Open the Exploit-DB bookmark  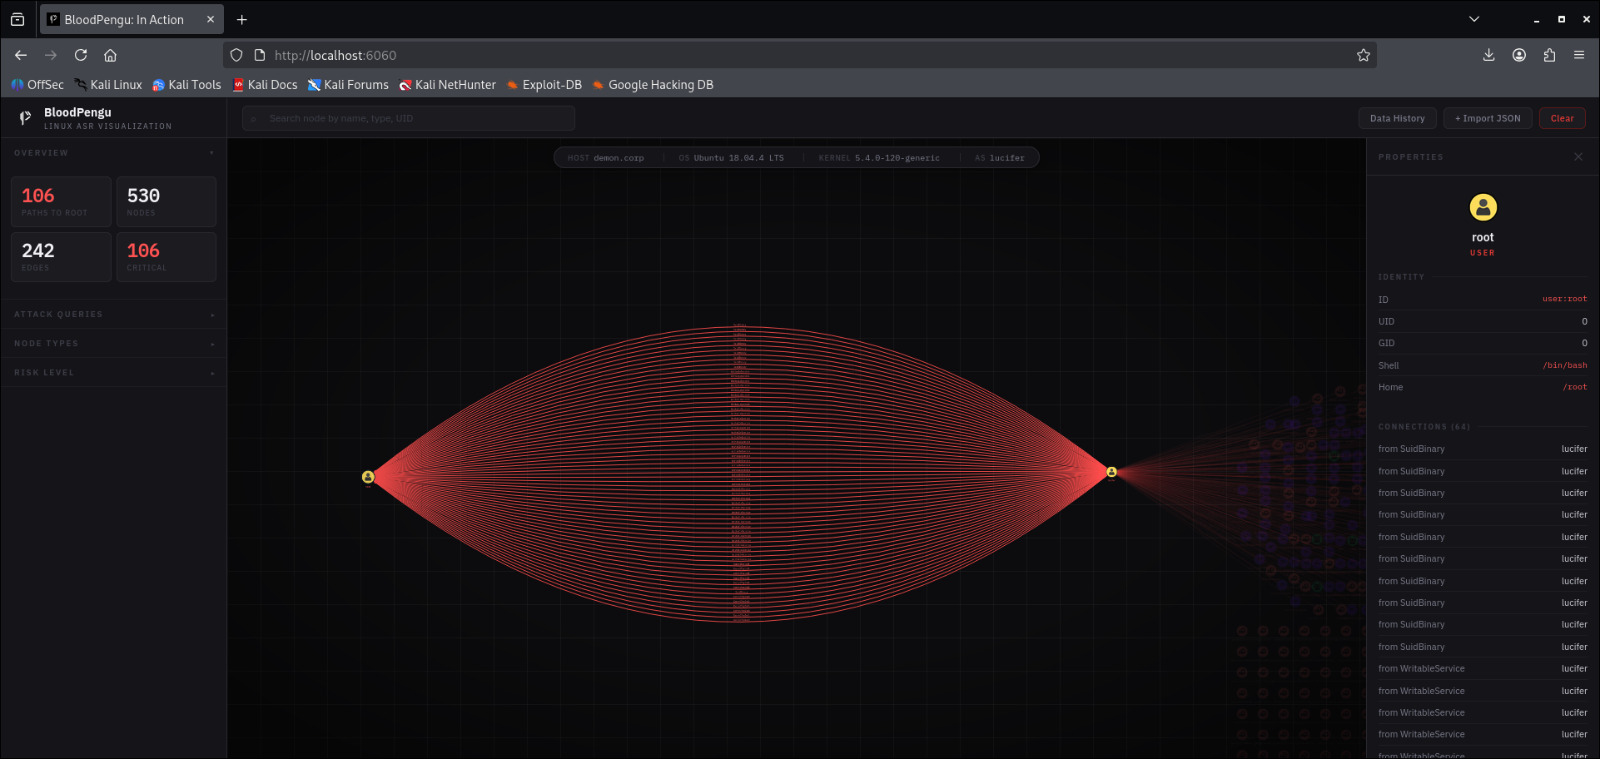pos(544,85)
